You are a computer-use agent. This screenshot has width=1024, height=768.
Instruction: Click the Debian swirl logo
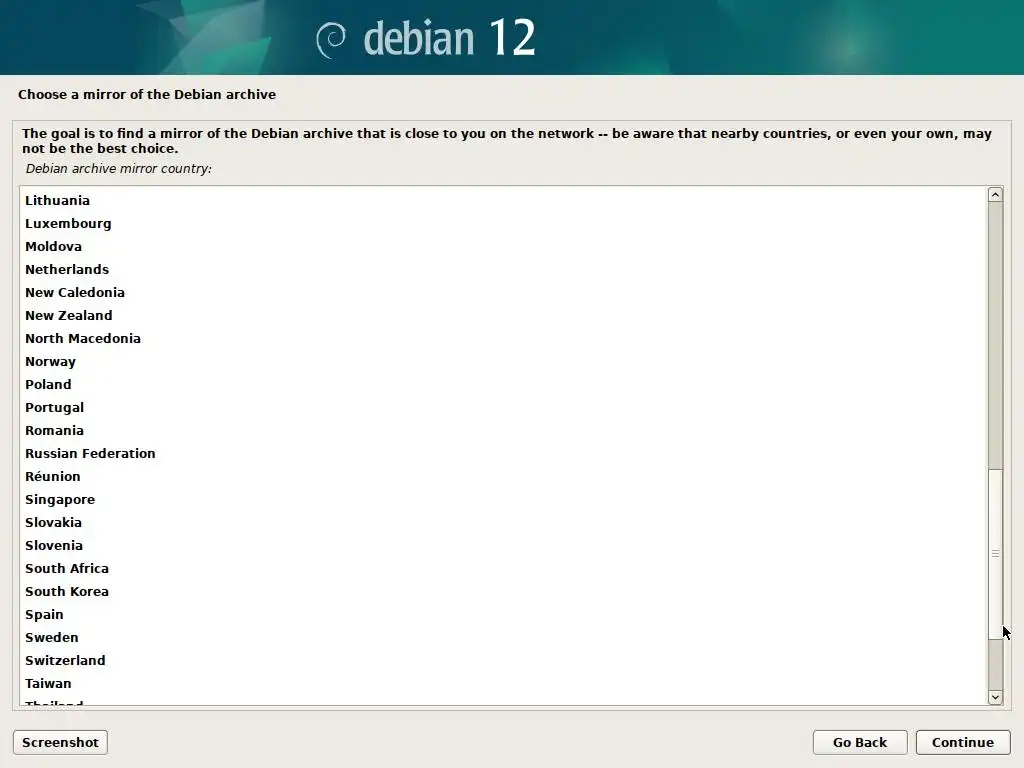tap(330, 40)
